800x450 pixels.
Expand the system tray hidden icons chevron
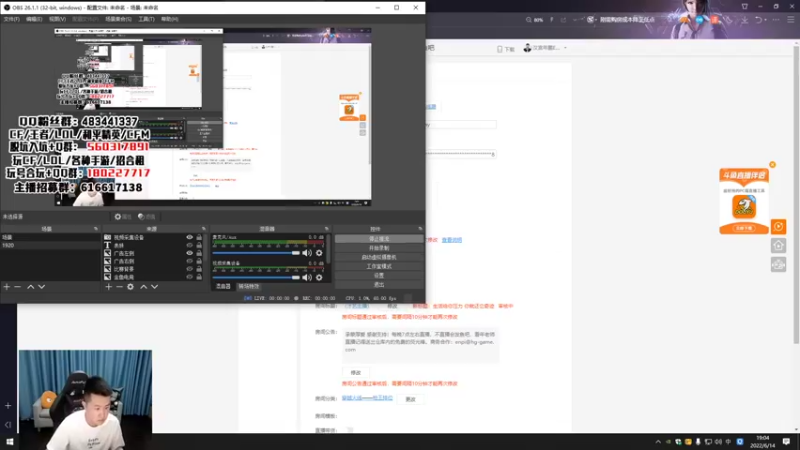[658, 442]
